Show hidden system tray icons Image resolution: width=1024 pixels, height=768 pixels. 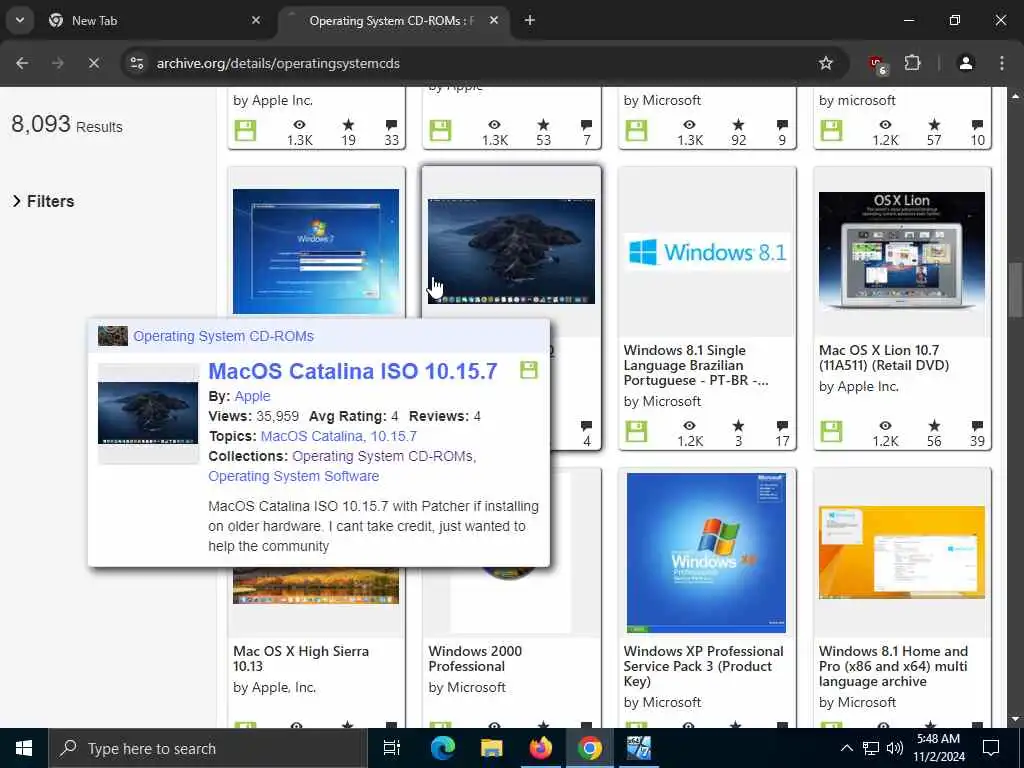point(846,748)
